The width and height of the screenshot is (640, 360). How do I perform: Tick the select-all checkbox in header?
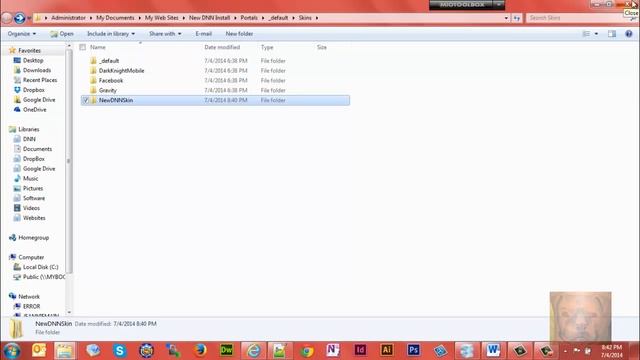tap(83, 47)
